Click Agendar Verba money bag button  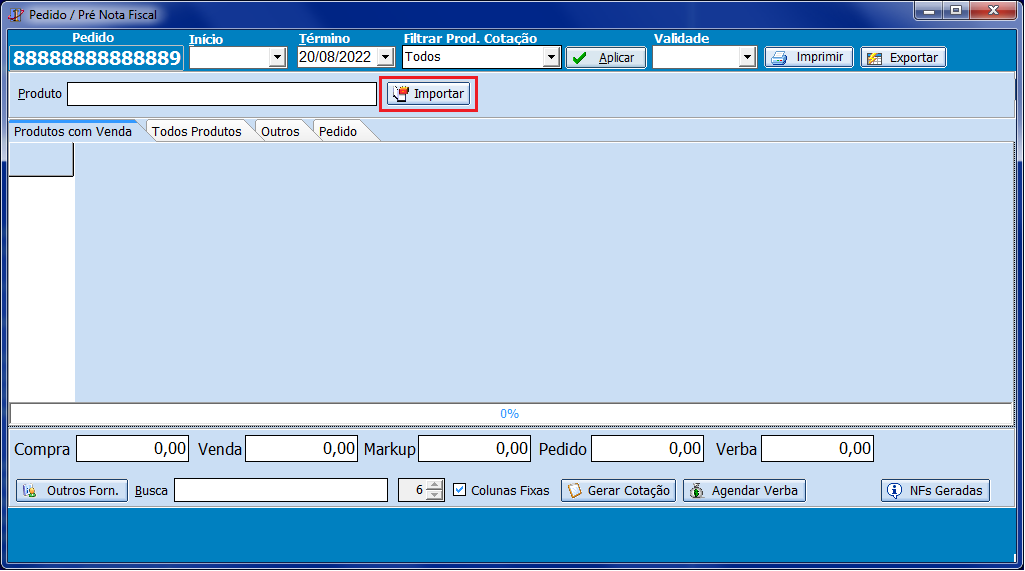click(744, 491)
